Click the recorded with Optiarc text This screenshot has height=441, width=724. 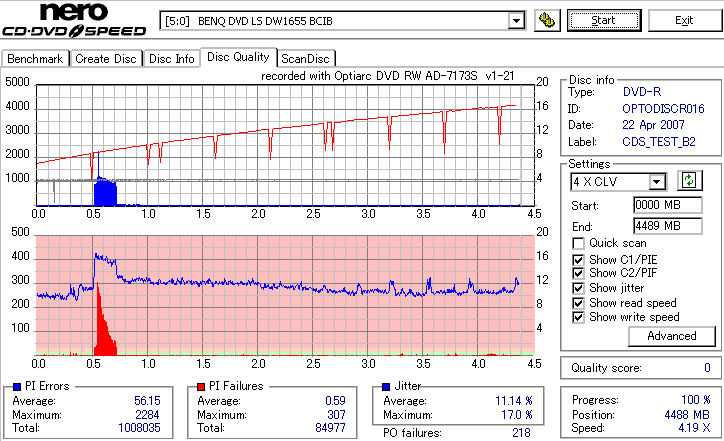tap(387, 76)
